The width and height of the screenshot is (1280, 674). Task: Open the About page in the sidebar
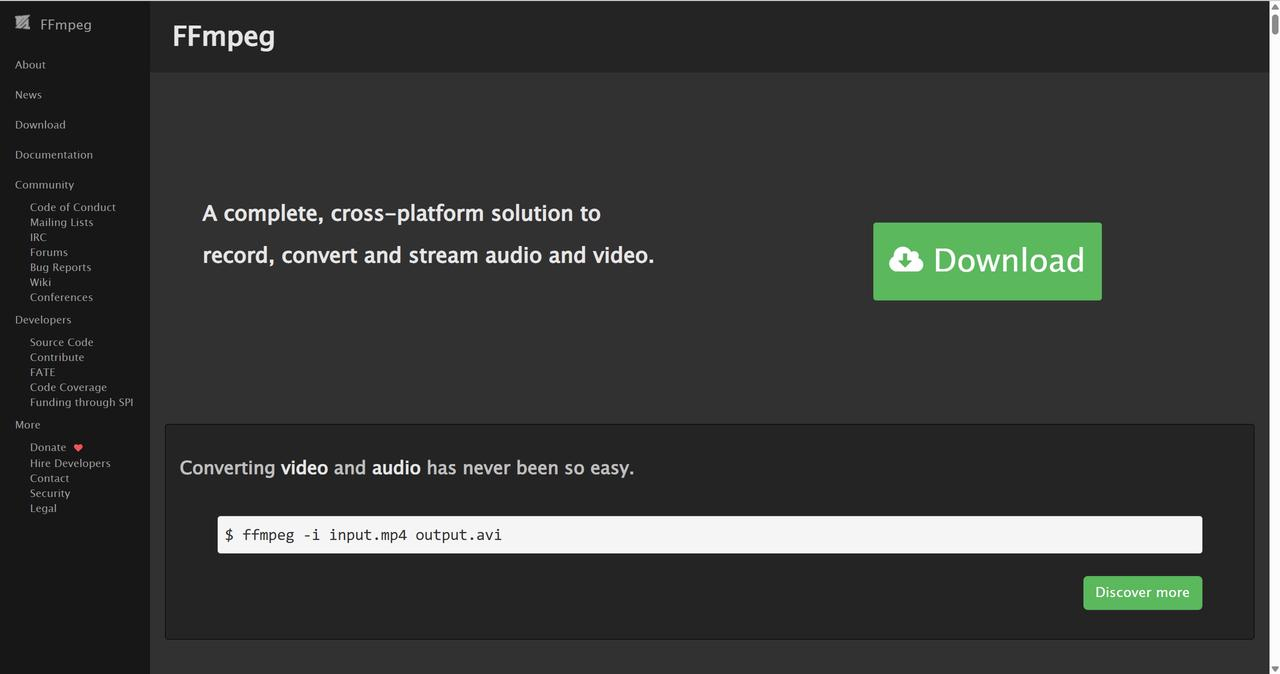point(30,65)
